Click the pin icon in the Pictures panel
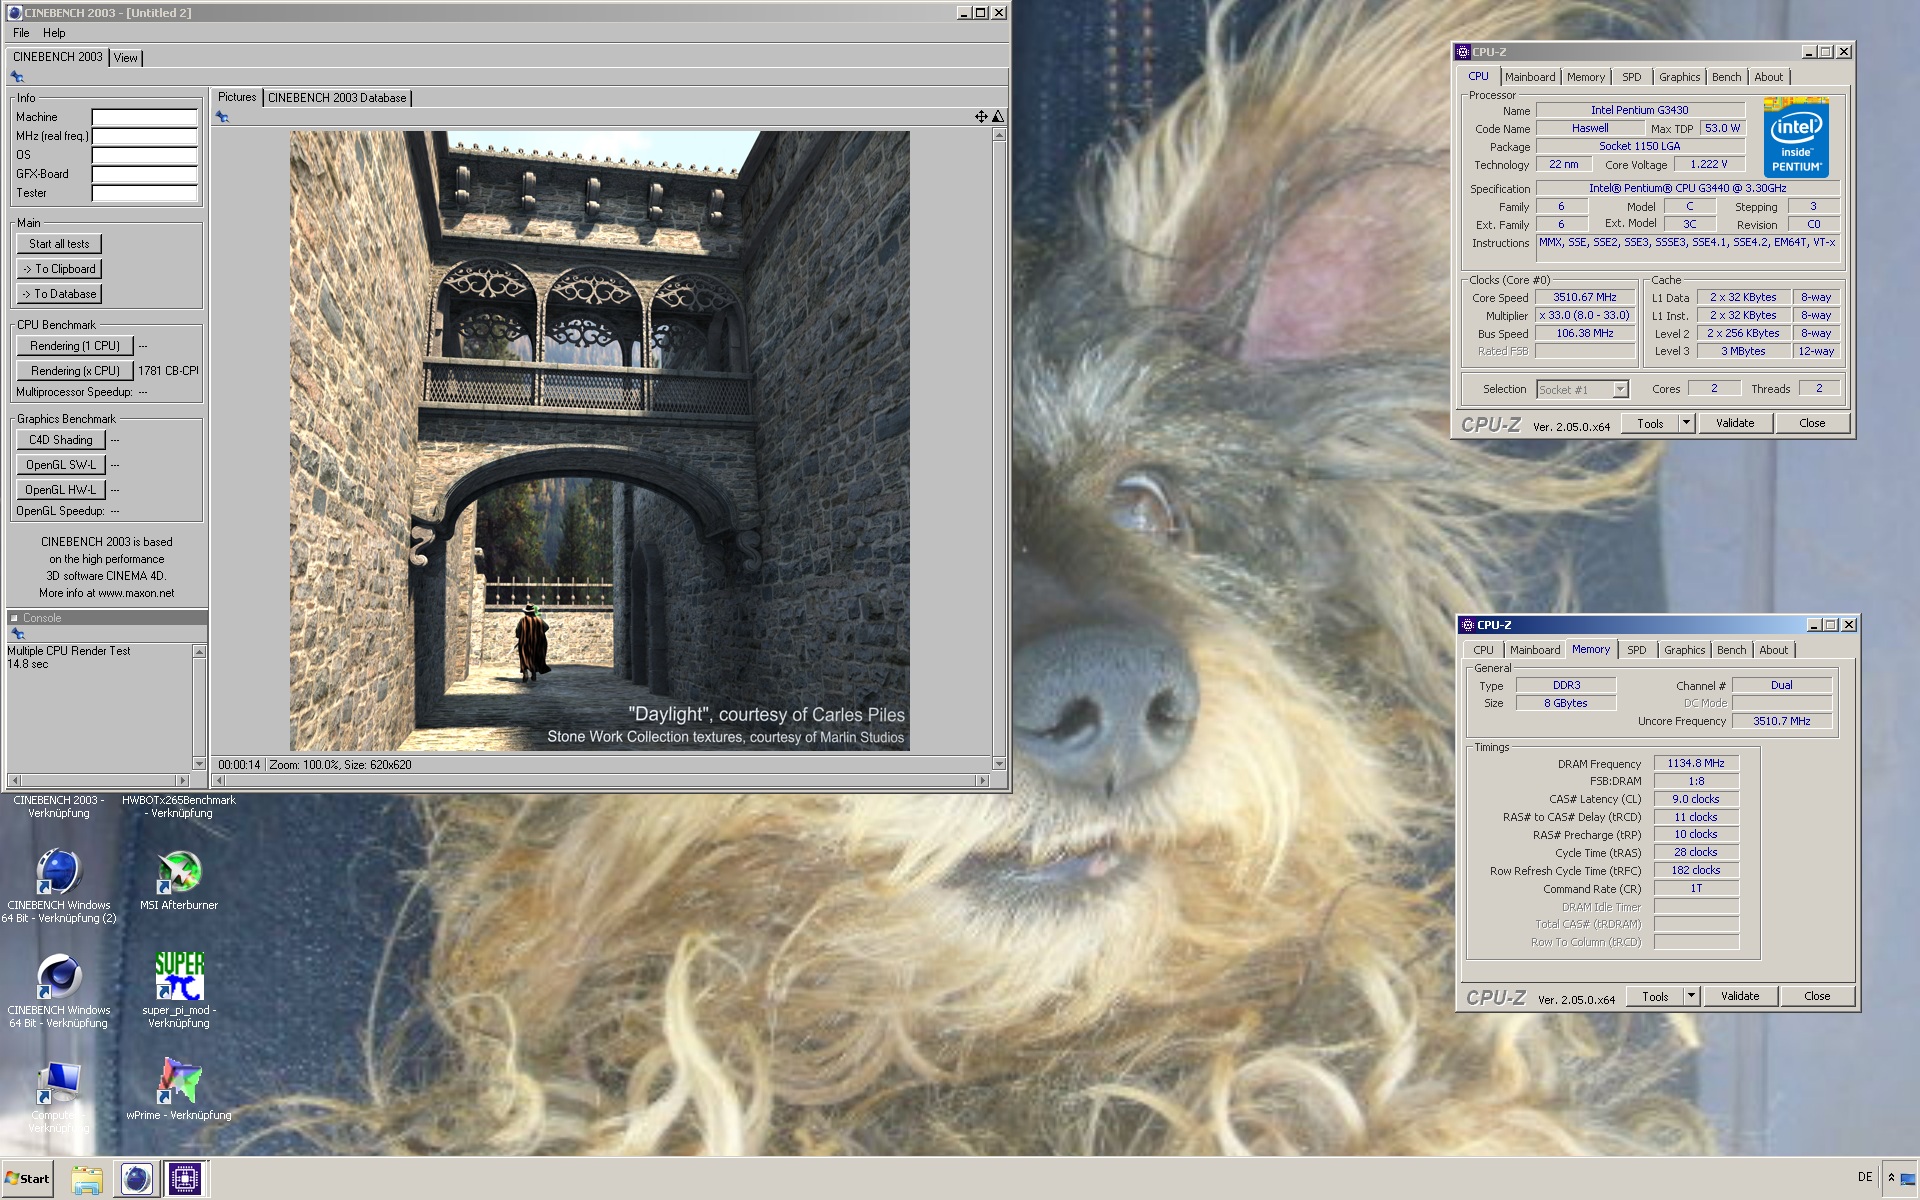The height and width of the screenshot is (1200, 1920). click(222, 117)
